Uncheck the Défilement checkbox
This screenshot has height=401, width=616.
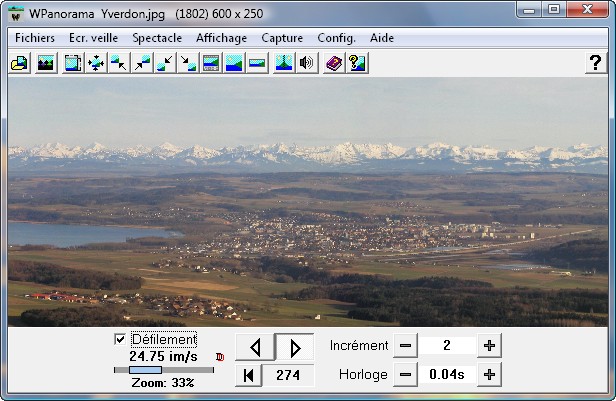click(120, 339)
